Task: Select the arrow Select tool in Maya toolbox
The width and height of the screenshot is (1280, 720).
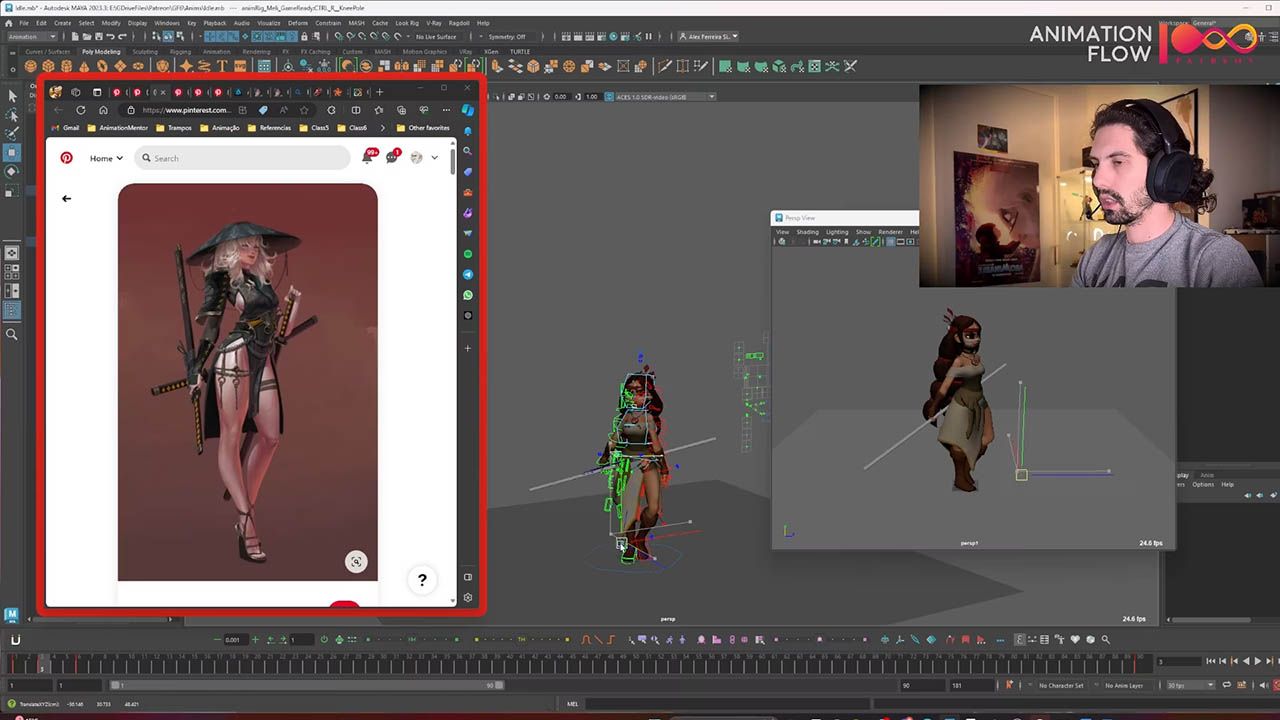Action: point(12,96)
